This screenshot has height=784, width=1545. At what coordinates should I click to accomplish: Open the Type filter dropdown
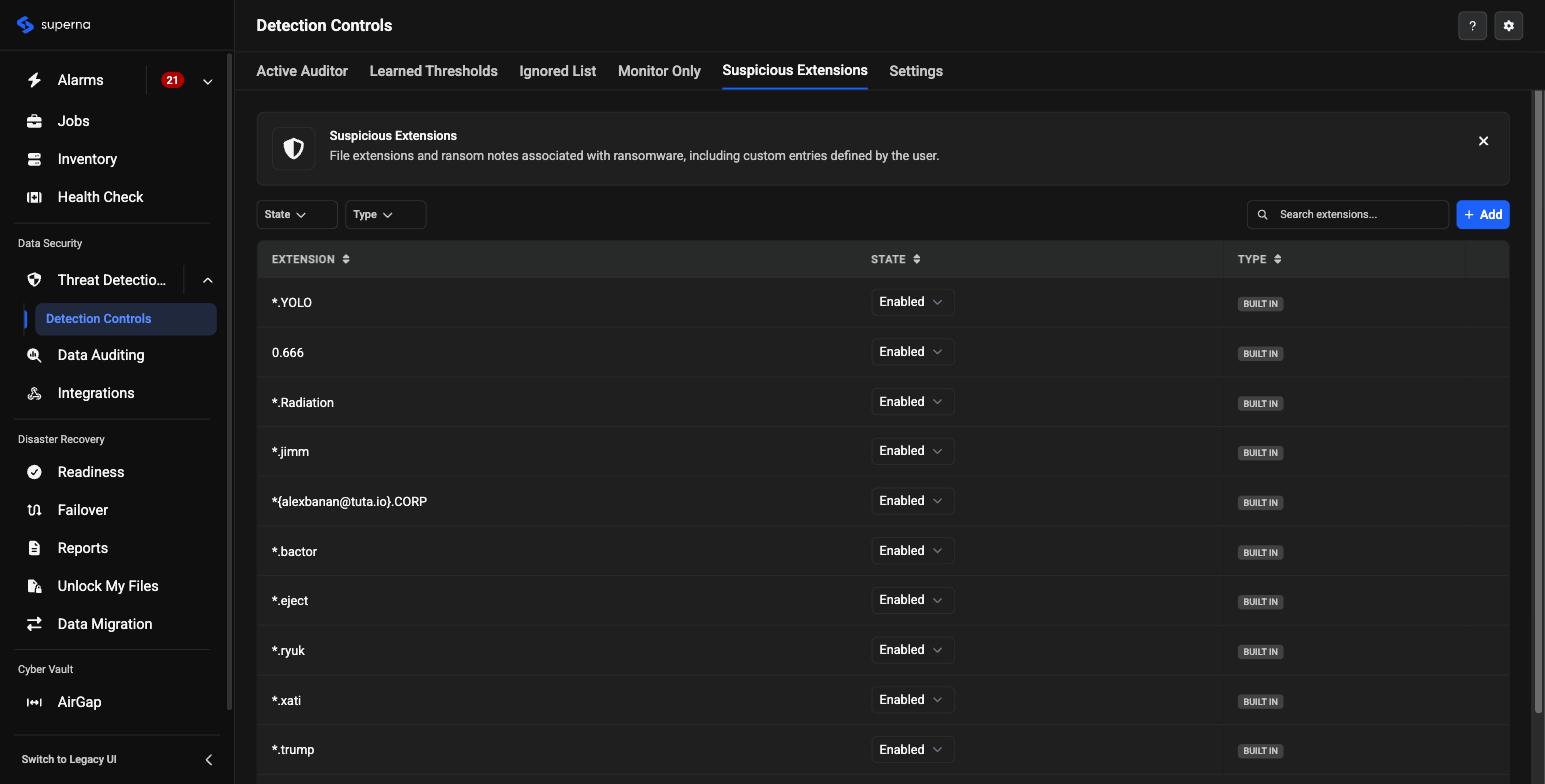[x=386, y=215]
